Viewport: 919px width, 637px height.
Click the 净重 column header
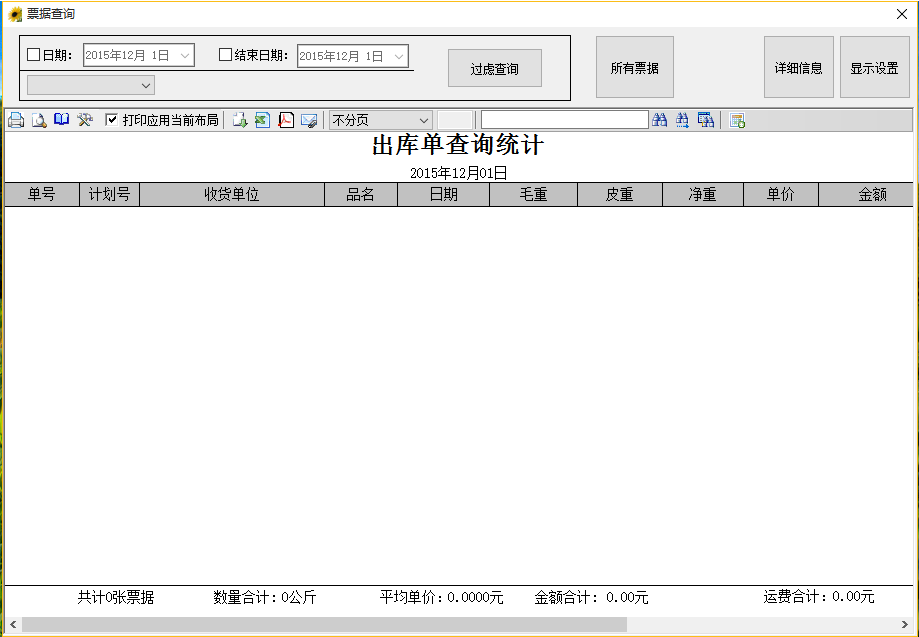[x=703, y=195]
